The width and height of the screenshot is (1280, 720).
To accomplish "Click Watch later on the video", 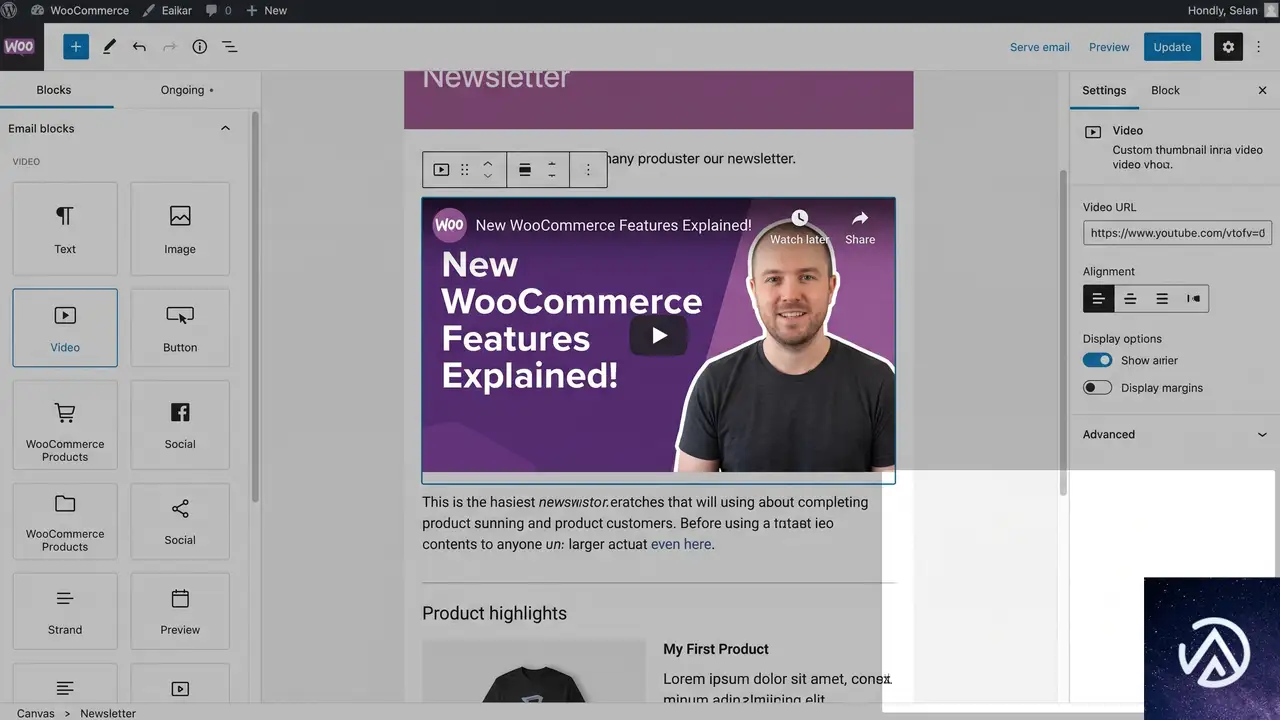I will 799,228.
